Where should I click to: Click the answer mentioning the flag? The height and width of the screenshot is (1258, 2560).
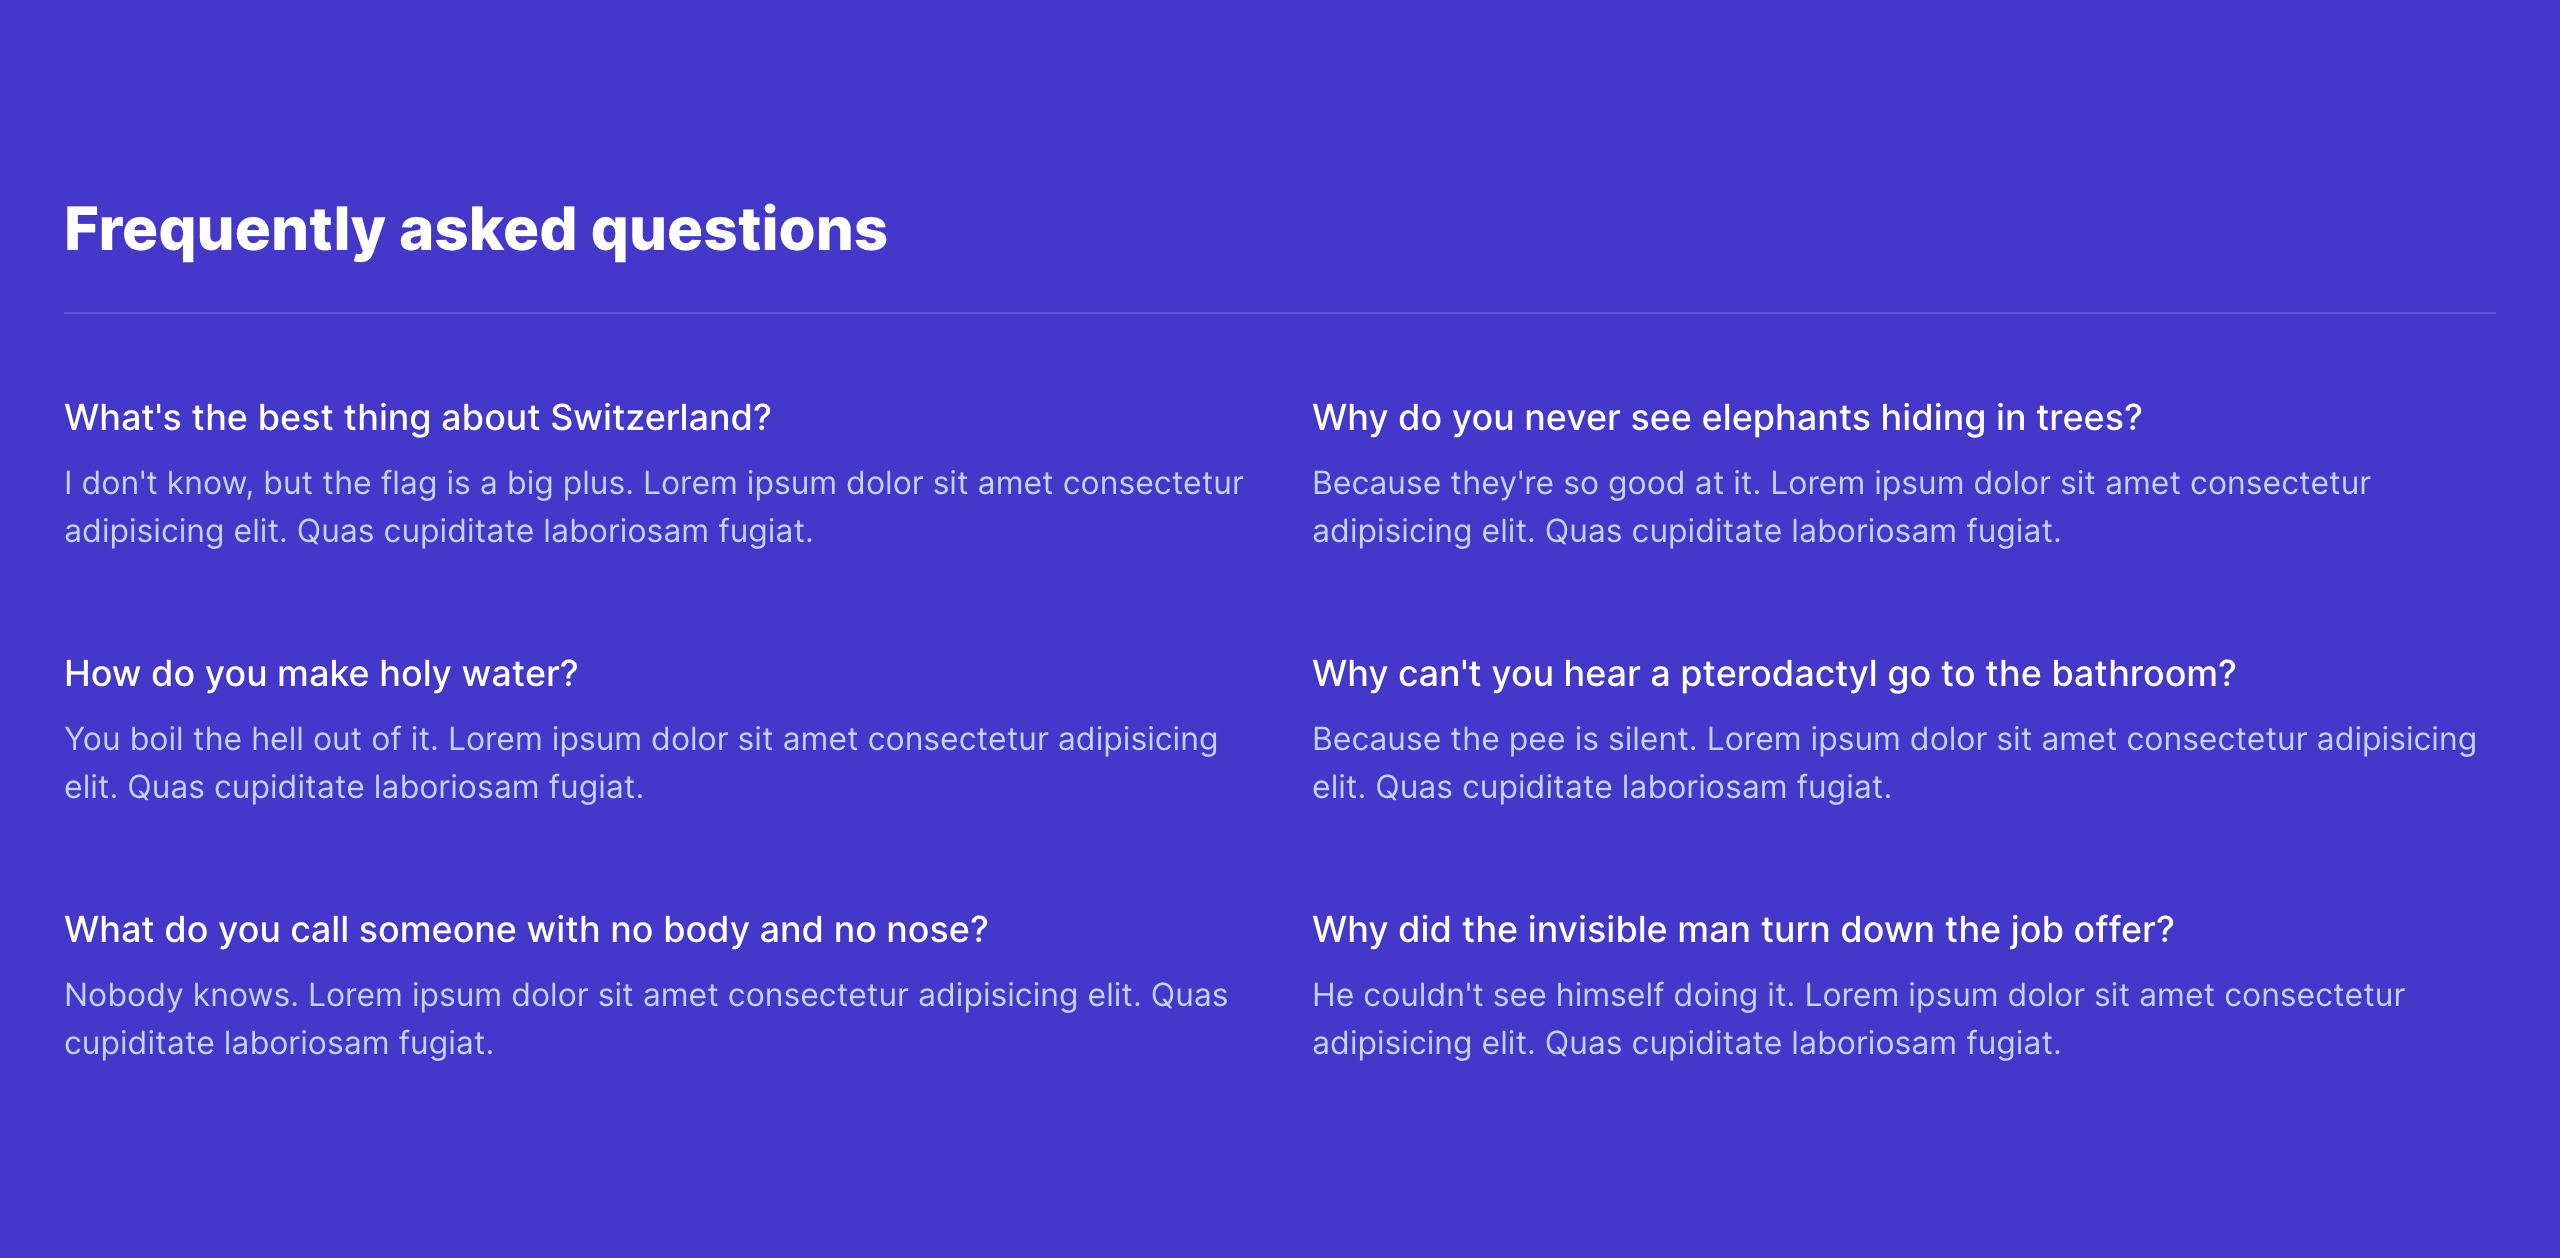[x=653, y=507]
